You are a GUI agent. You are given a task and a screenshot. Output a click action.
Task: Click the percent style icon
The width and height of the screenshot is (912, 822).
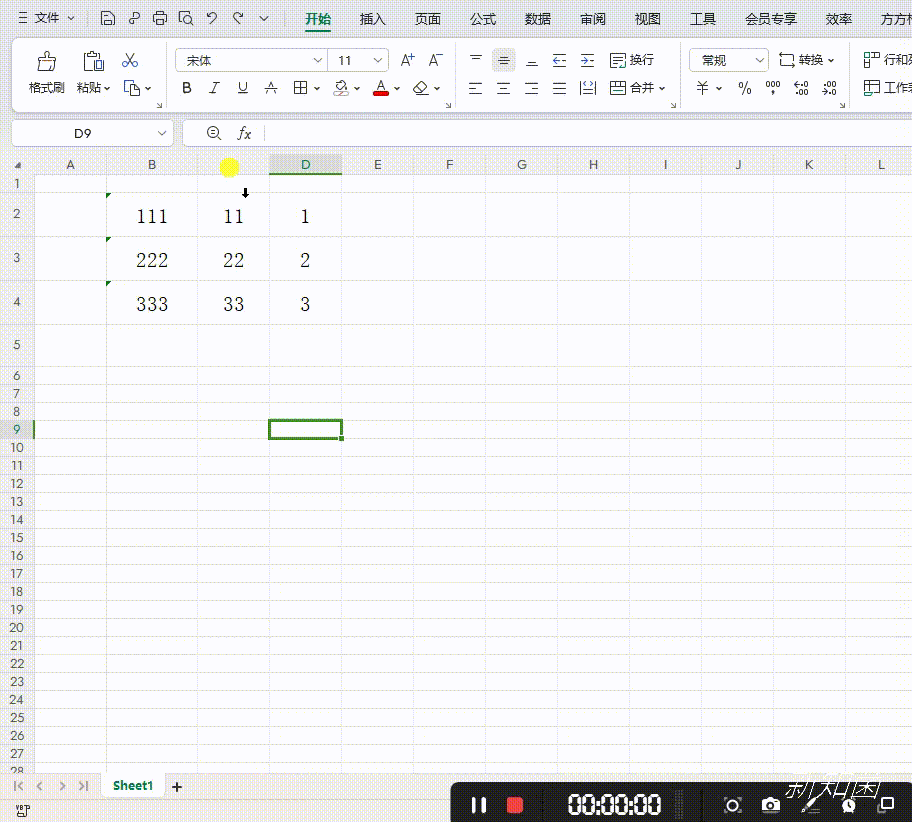point(744,88)
